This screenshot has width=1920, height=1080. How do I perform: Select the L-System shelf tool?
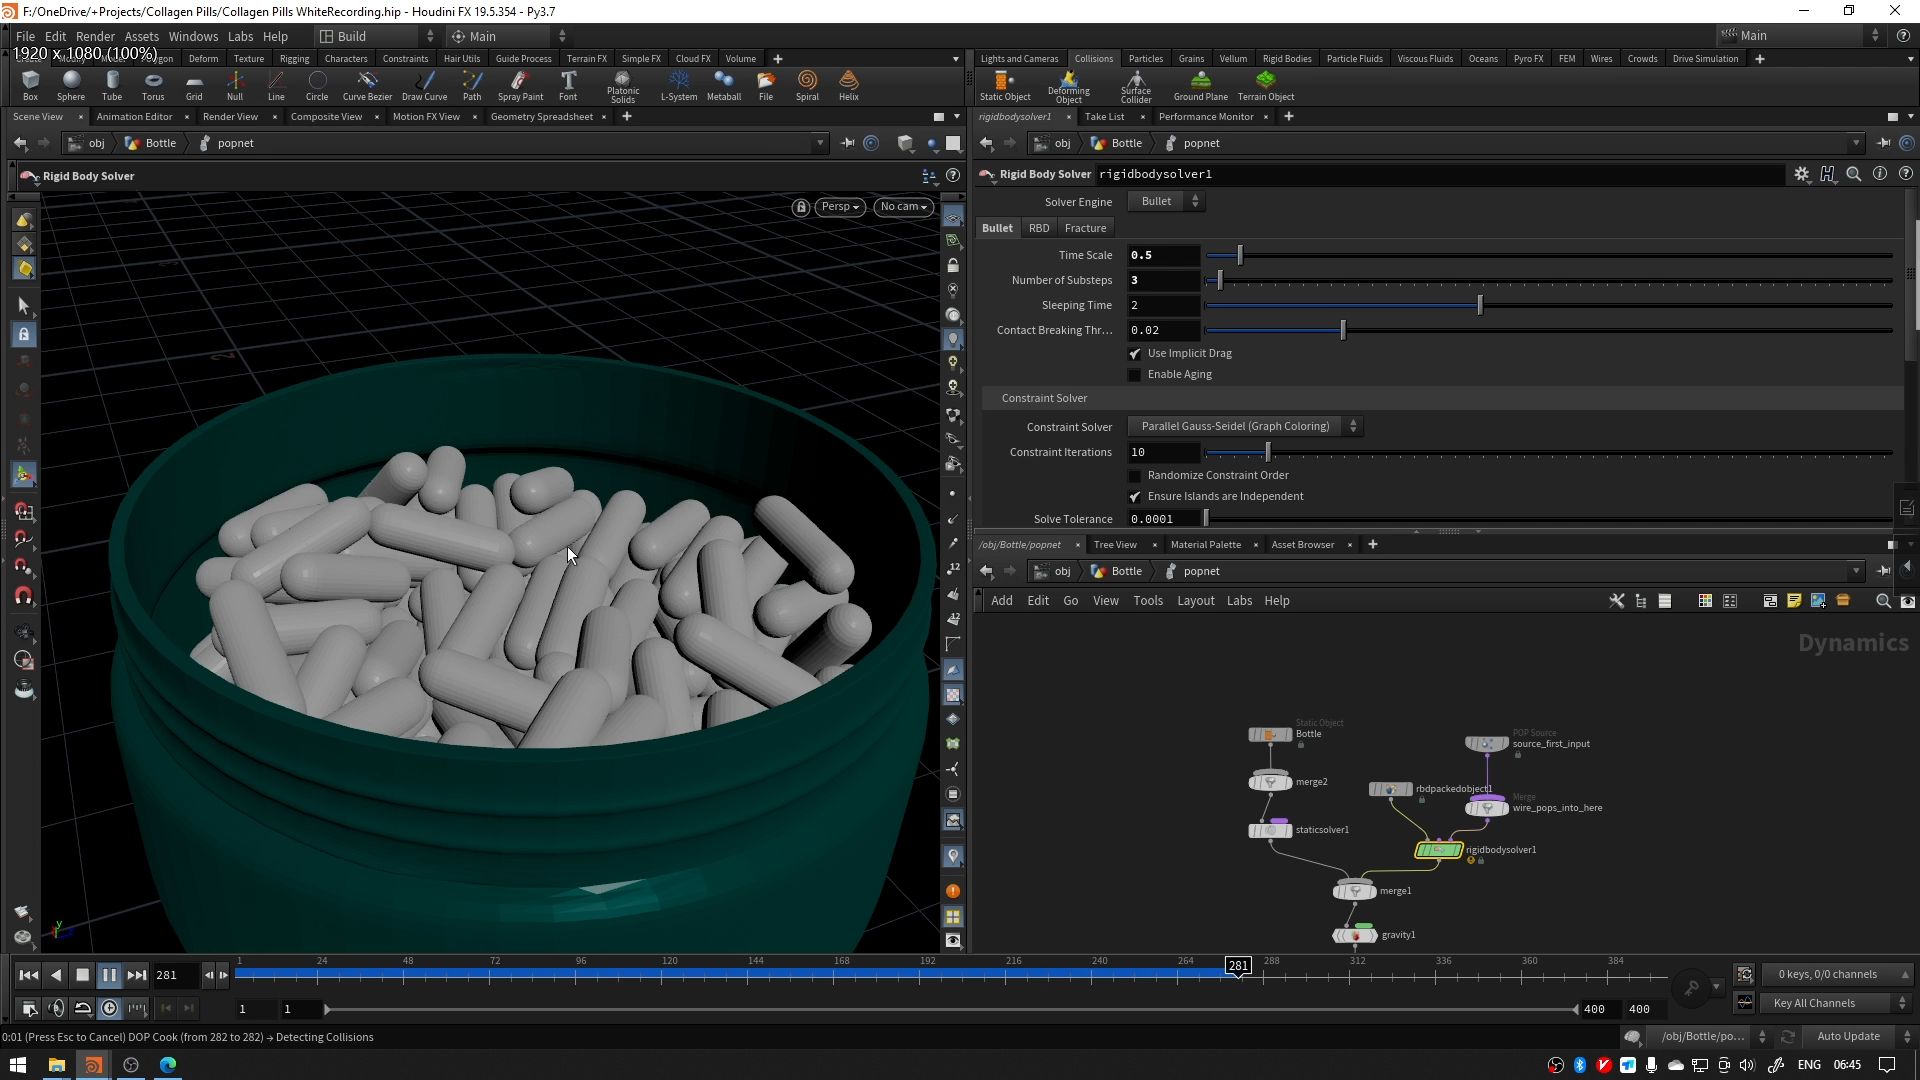coord(678,84)
